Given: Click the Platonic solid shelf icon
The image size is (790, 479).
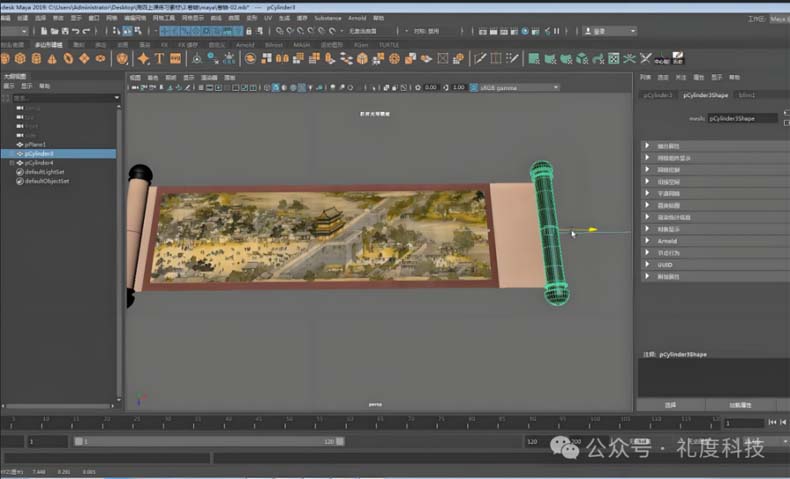Looking at the screenshot, I should tap(122, 58).
